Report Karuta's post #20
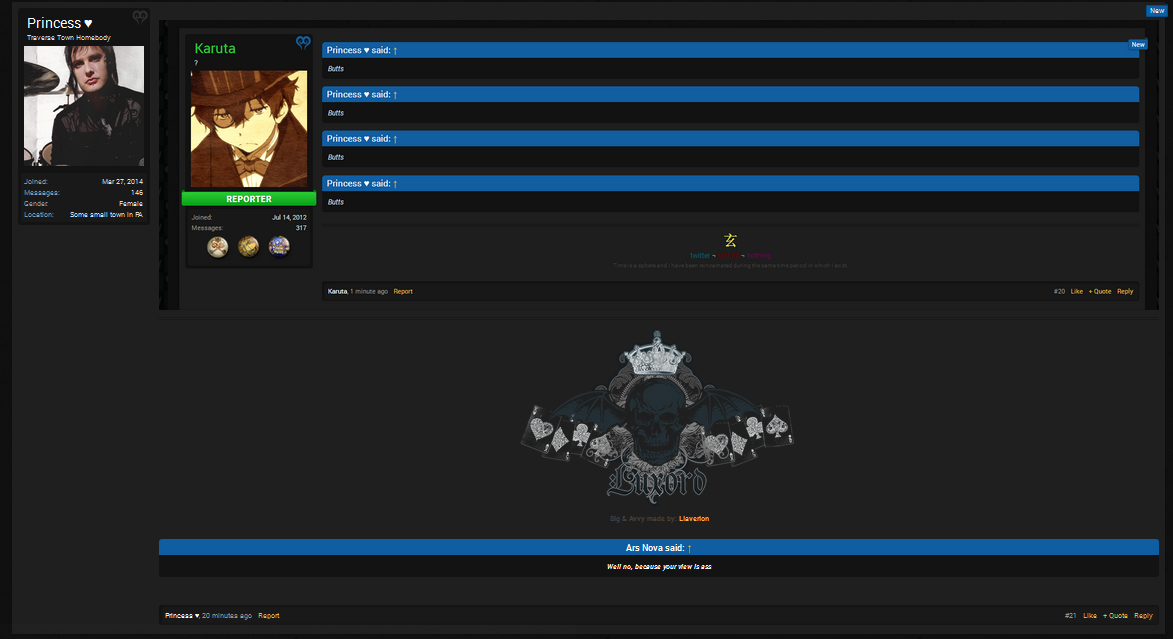1173x639 pixels. [x=403, y=291]
